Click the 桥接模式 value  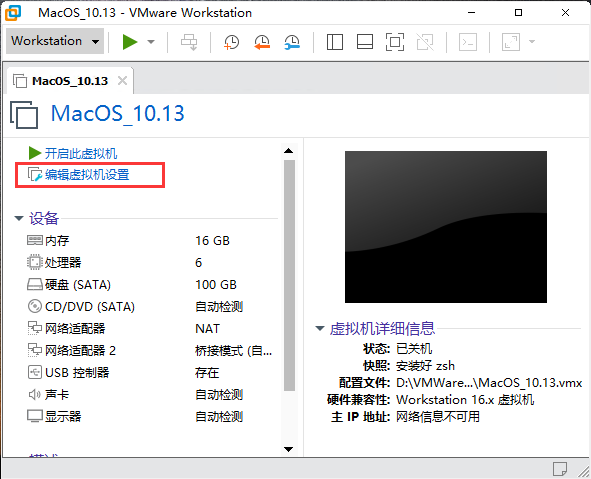click(x=233, y=350)
